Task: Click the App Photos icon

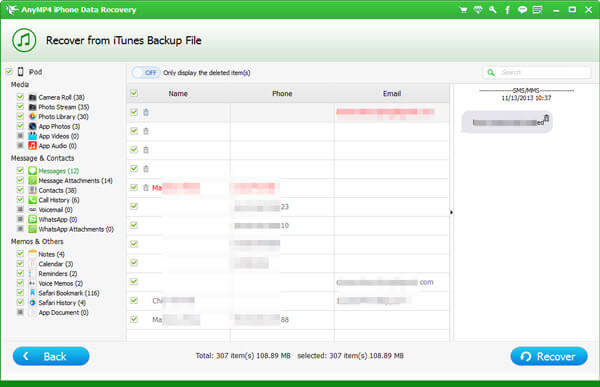Action: (x=33, y=126)
